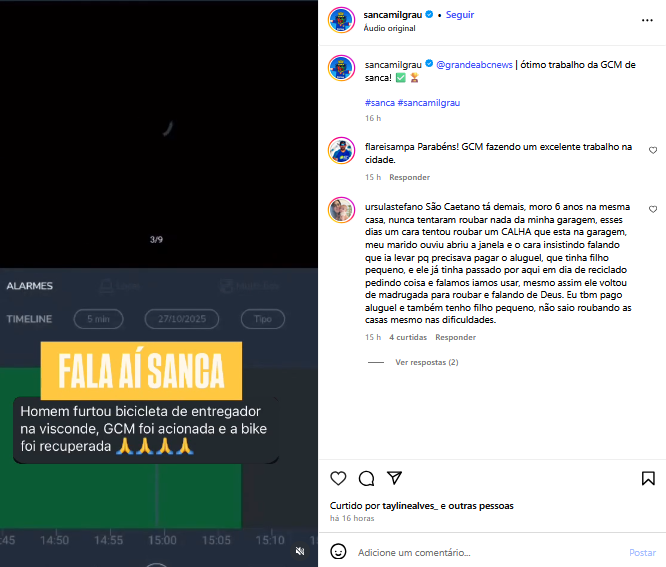Open the 5 min timeline interval selector
666x567 pixels.
pyautogui.click(x=99, y=319)
